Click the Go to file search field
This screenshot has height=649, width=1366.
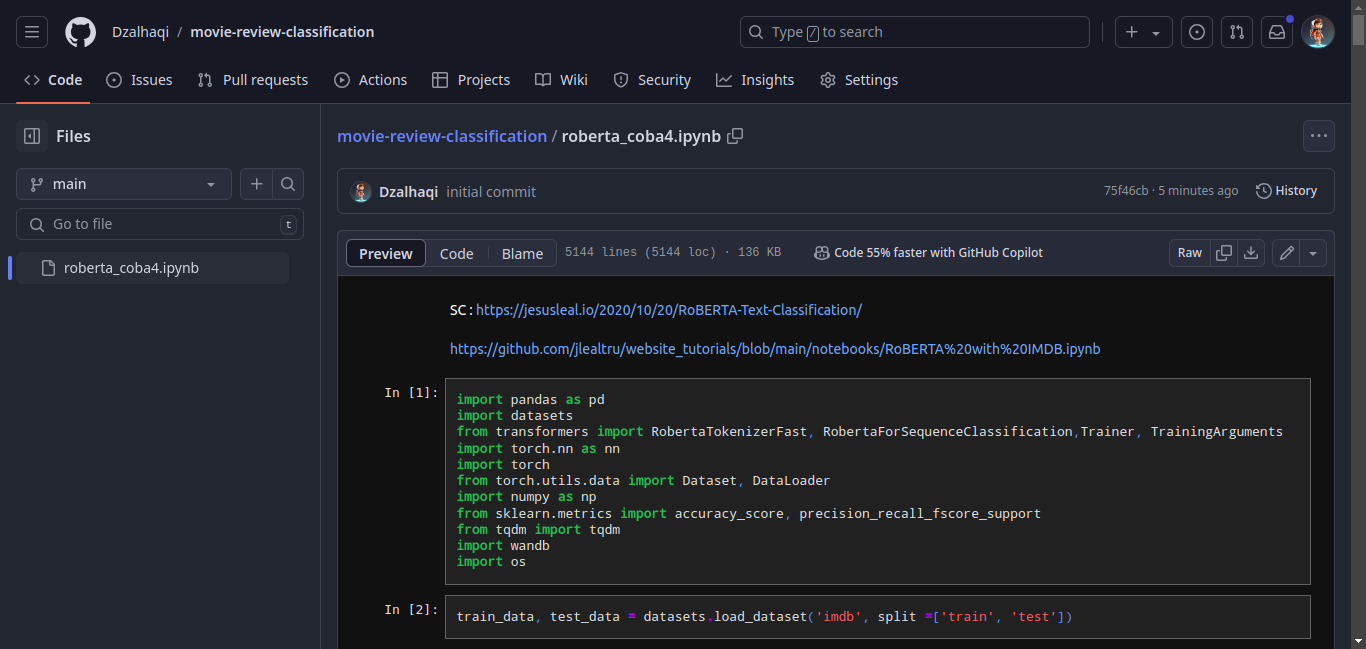click(x=160, y=223)
